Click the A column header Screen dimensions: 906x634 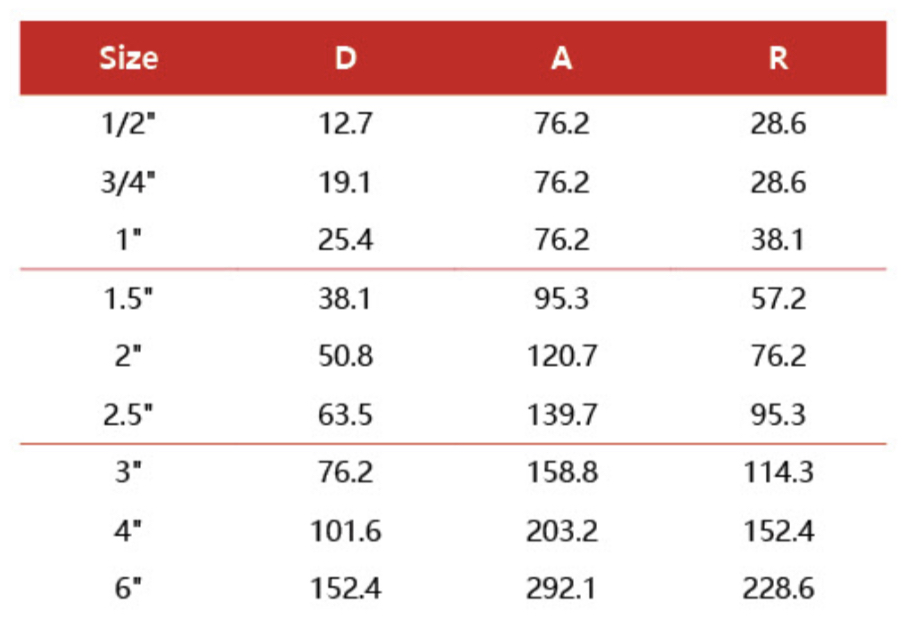coord(562,58)
